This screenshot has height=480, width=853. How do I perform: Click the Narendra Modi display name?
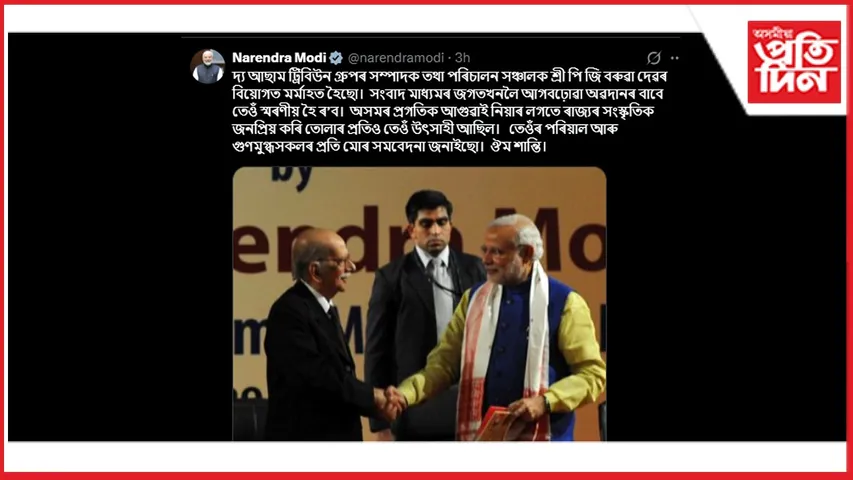click(x=279, y=58)
